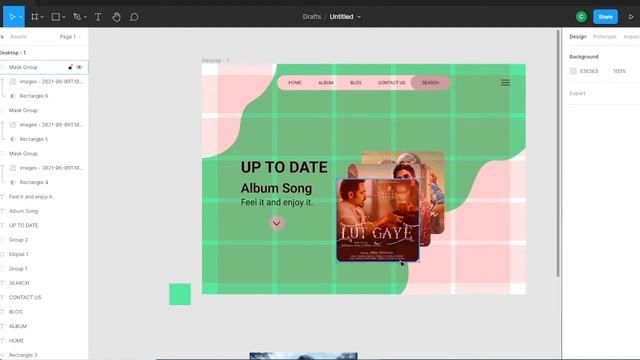The image size is (640, 360).
Task: Select the green square outside the frame
Action: 180,294
